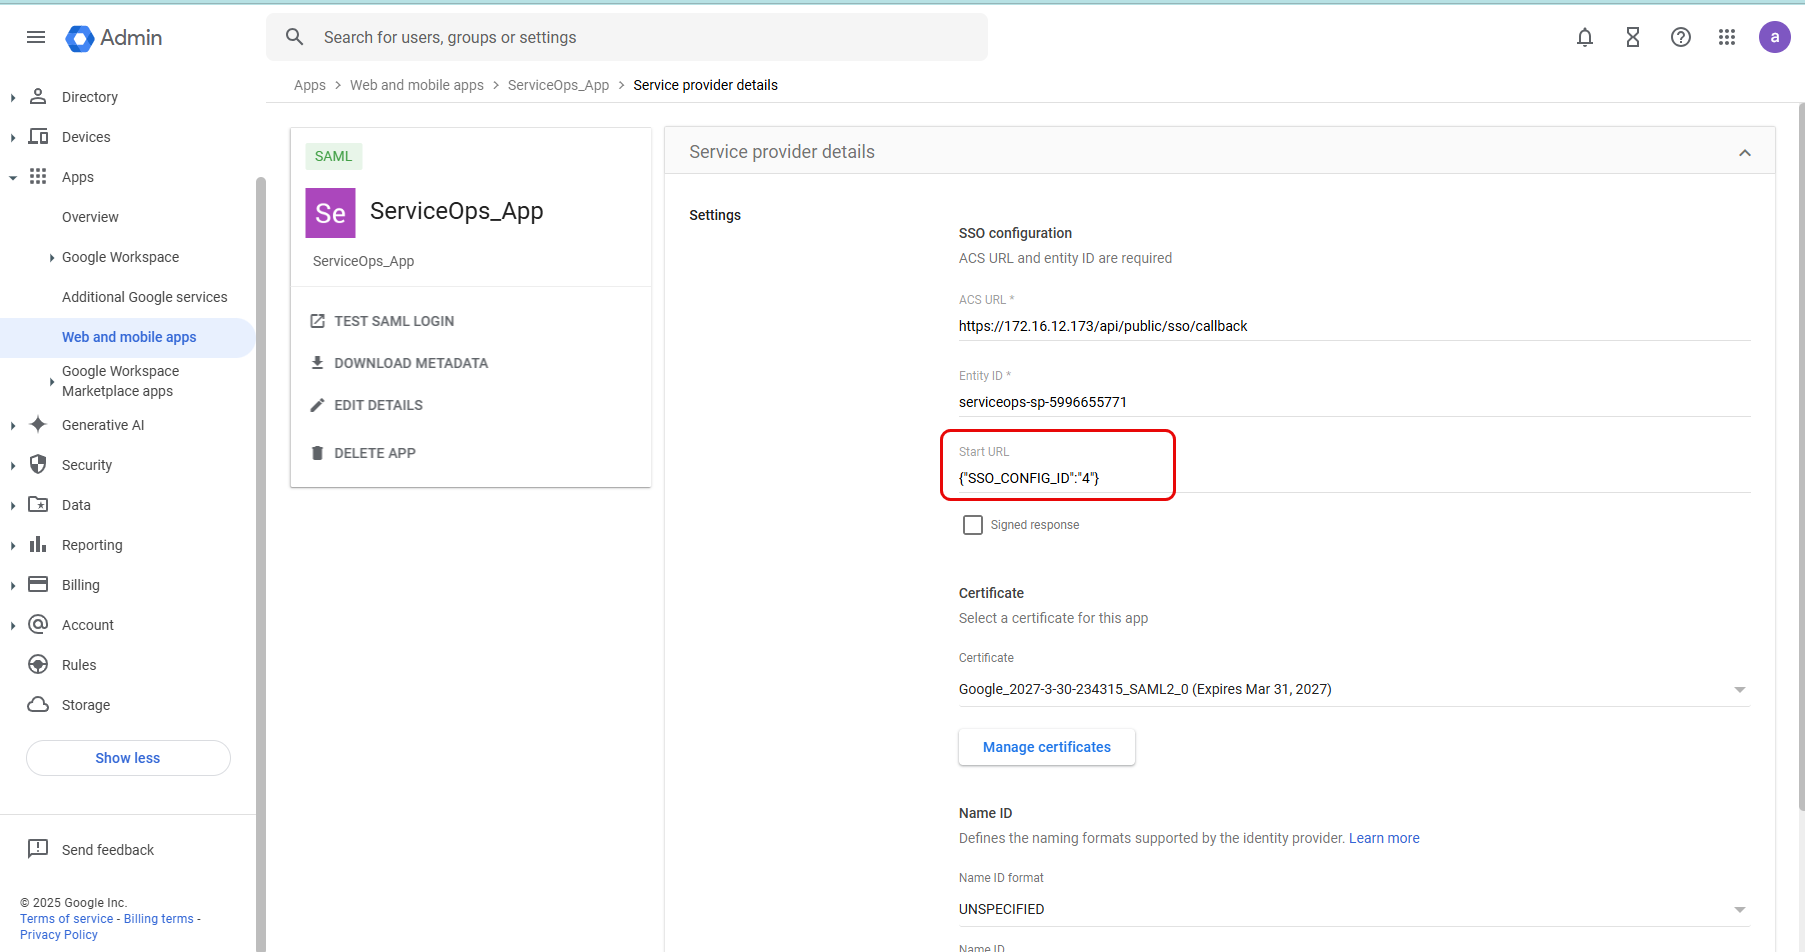1805x952 pixels.
Task: Click the ServiceOps_App 'Se' app icon
Action: [330, 213]
